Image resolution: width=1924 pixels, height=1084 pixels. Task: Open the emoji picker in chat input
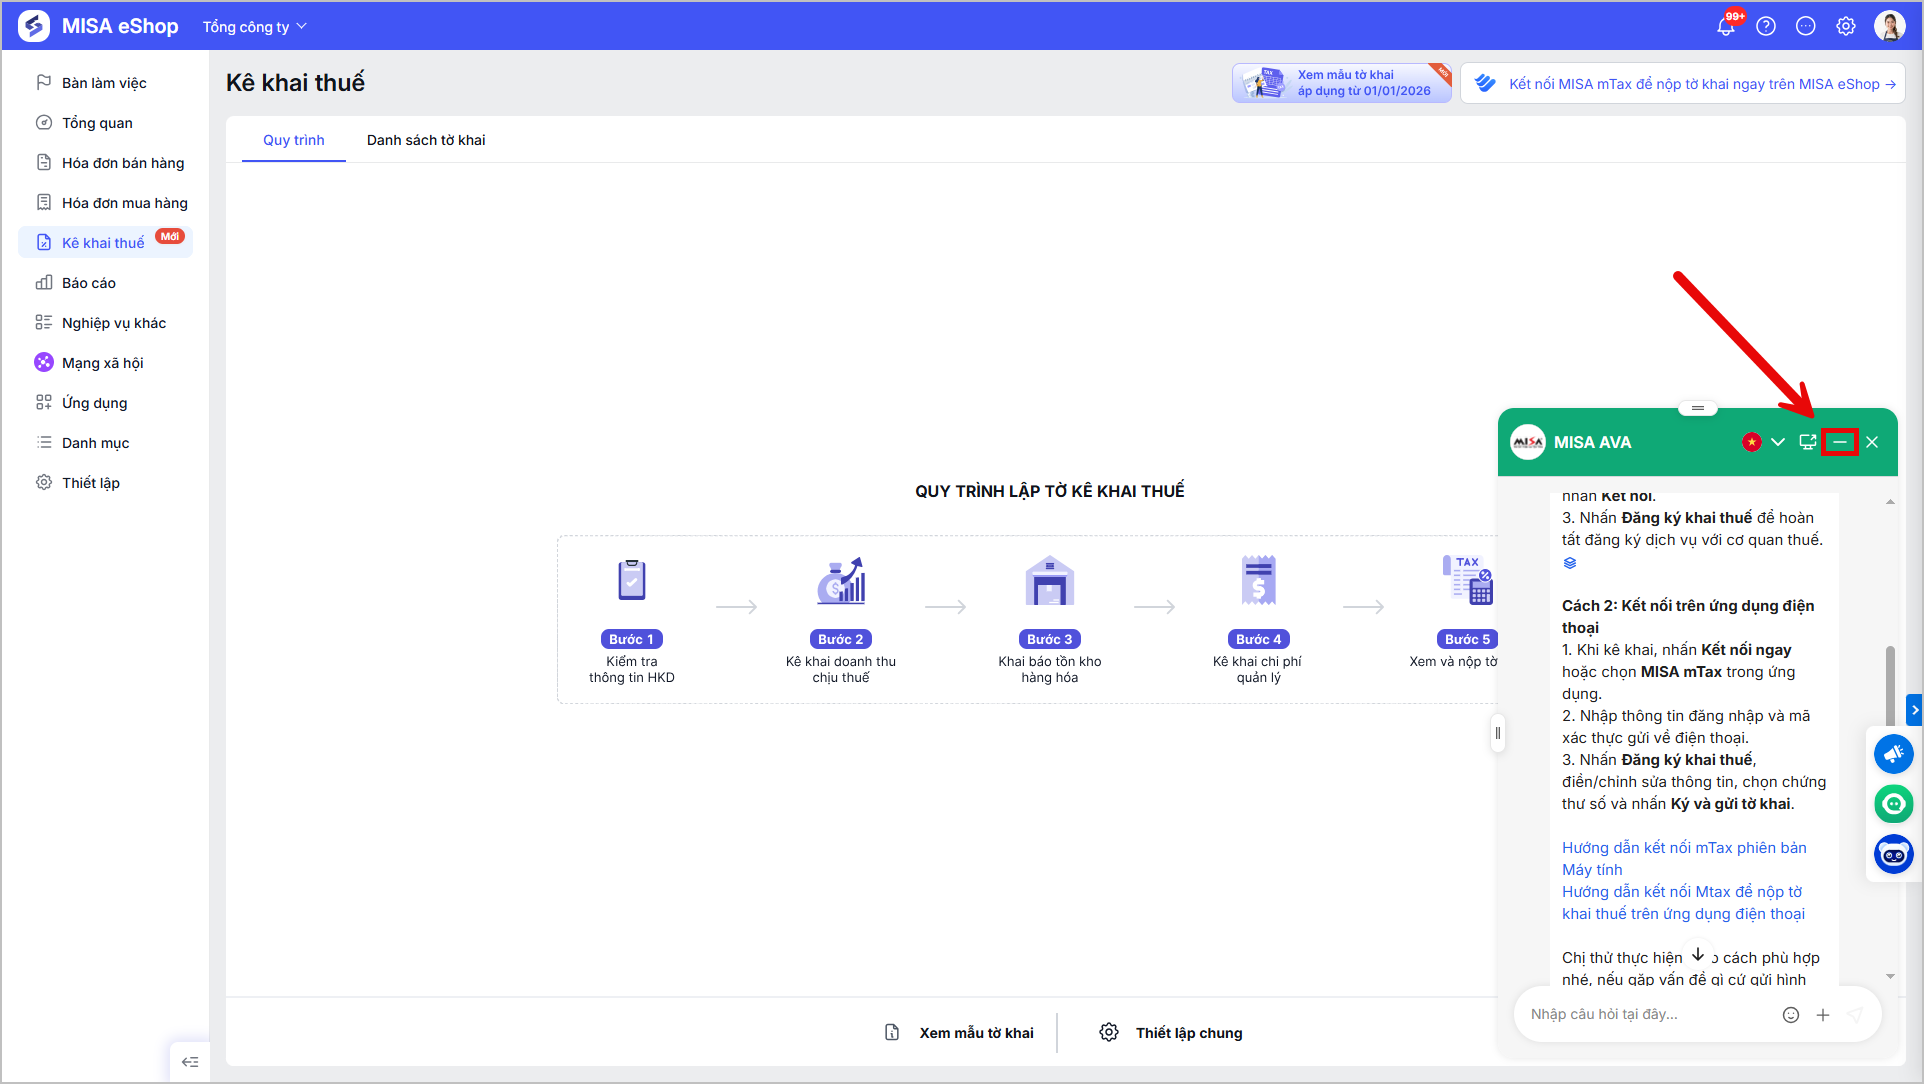coord(1791,1015)
